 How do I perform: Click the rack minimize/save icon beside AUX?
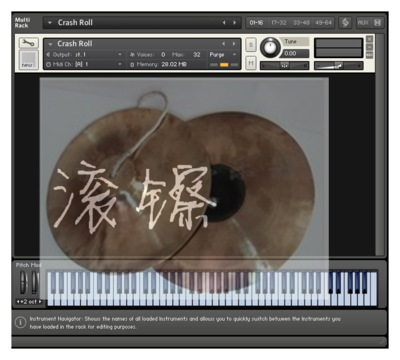[377, 23]
